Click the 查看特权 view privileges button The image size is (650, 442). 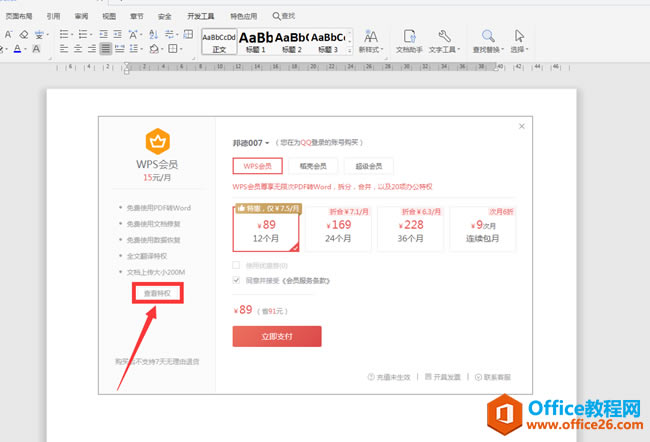pyautogui.click(x=158, y=293)
